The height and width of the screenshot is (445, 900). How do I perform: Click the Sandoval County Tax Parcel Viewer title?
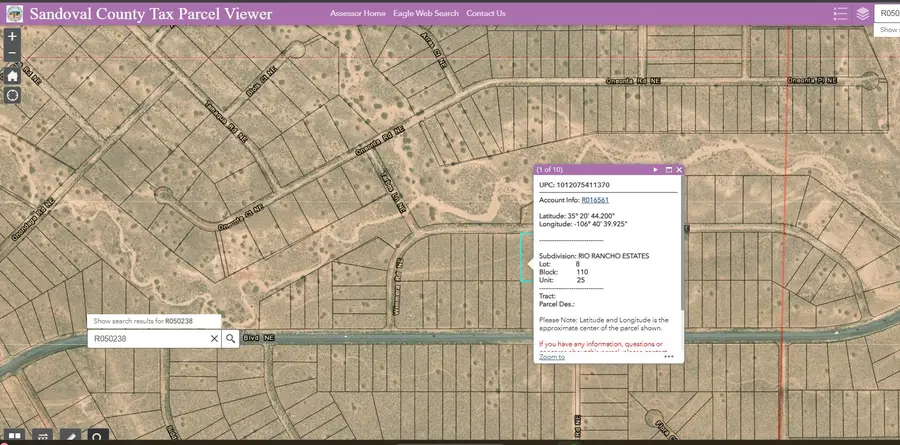[151, 14]
